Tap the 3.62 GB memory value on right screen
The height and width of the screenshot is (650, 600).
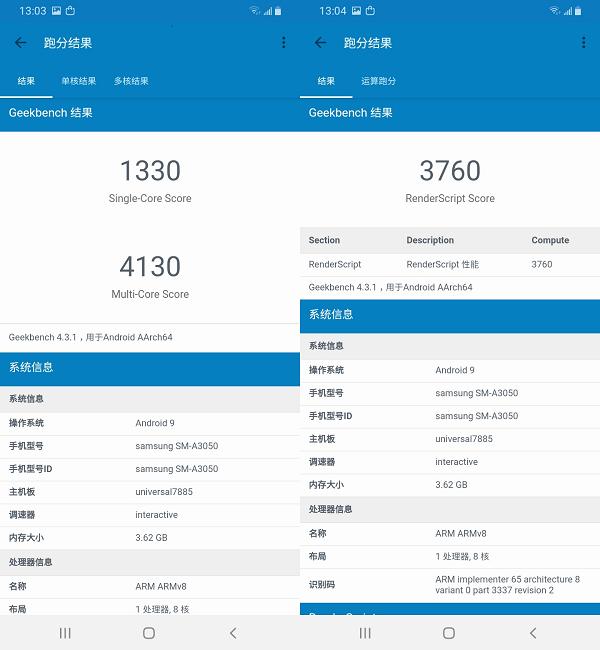(451, 485)
